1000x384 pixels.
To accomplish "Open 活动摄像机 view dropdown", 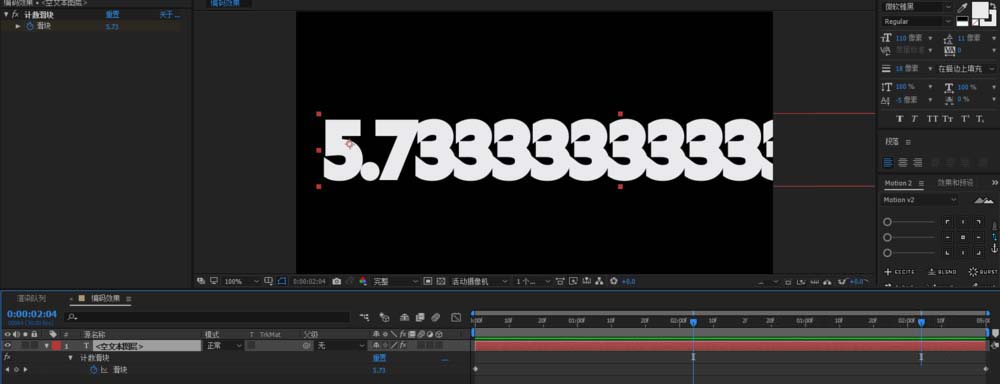I will click(480, 281).
